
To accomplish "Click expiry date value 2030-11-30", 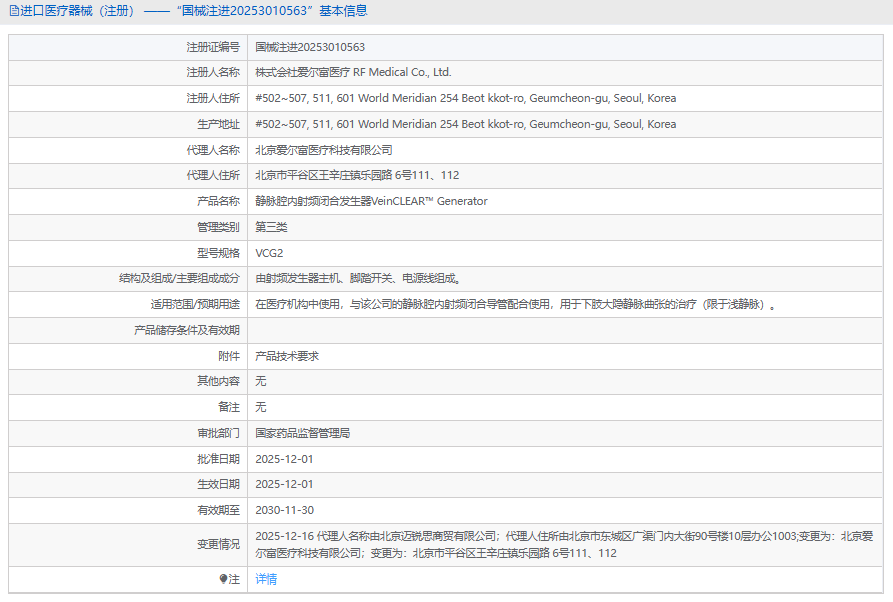I will 284,510.
